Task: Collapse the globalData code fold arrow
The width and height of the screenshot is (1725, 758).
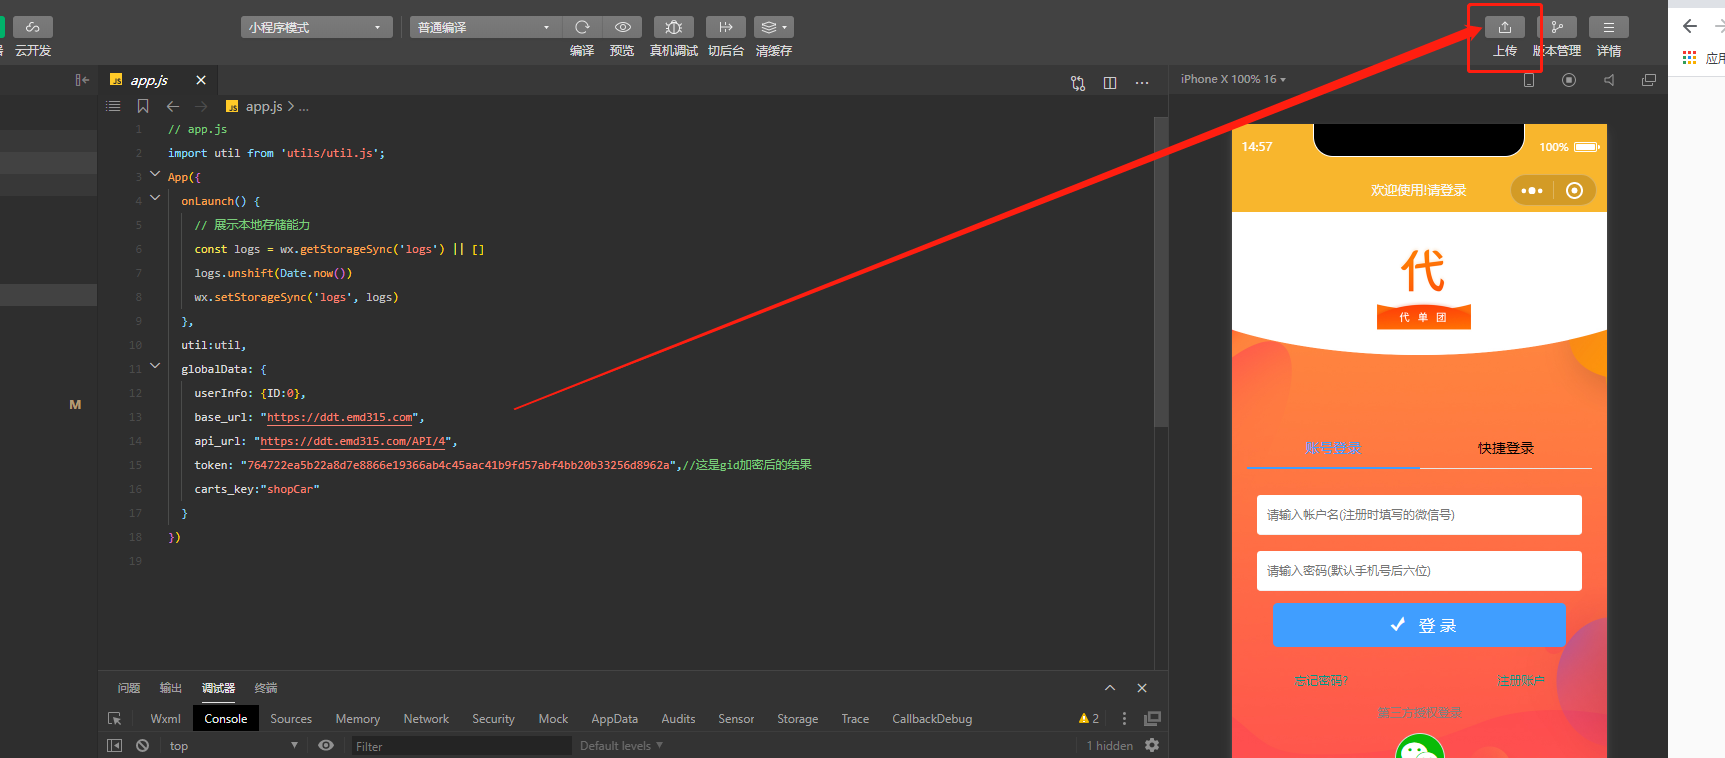Action: coord(155,367)
